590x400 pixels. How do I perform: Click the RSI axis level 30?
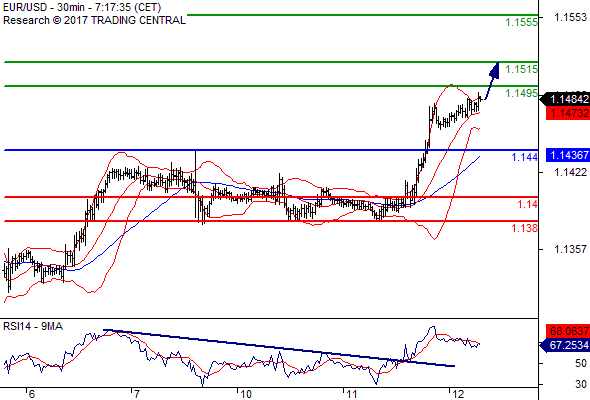(x=581, y=384)
